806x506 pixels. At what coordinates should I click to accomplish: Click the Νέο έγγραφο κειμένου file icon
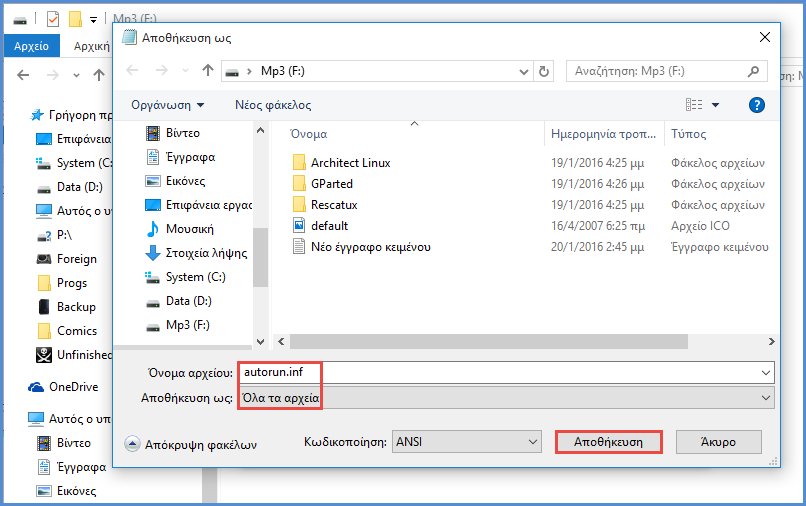[299, 247]
